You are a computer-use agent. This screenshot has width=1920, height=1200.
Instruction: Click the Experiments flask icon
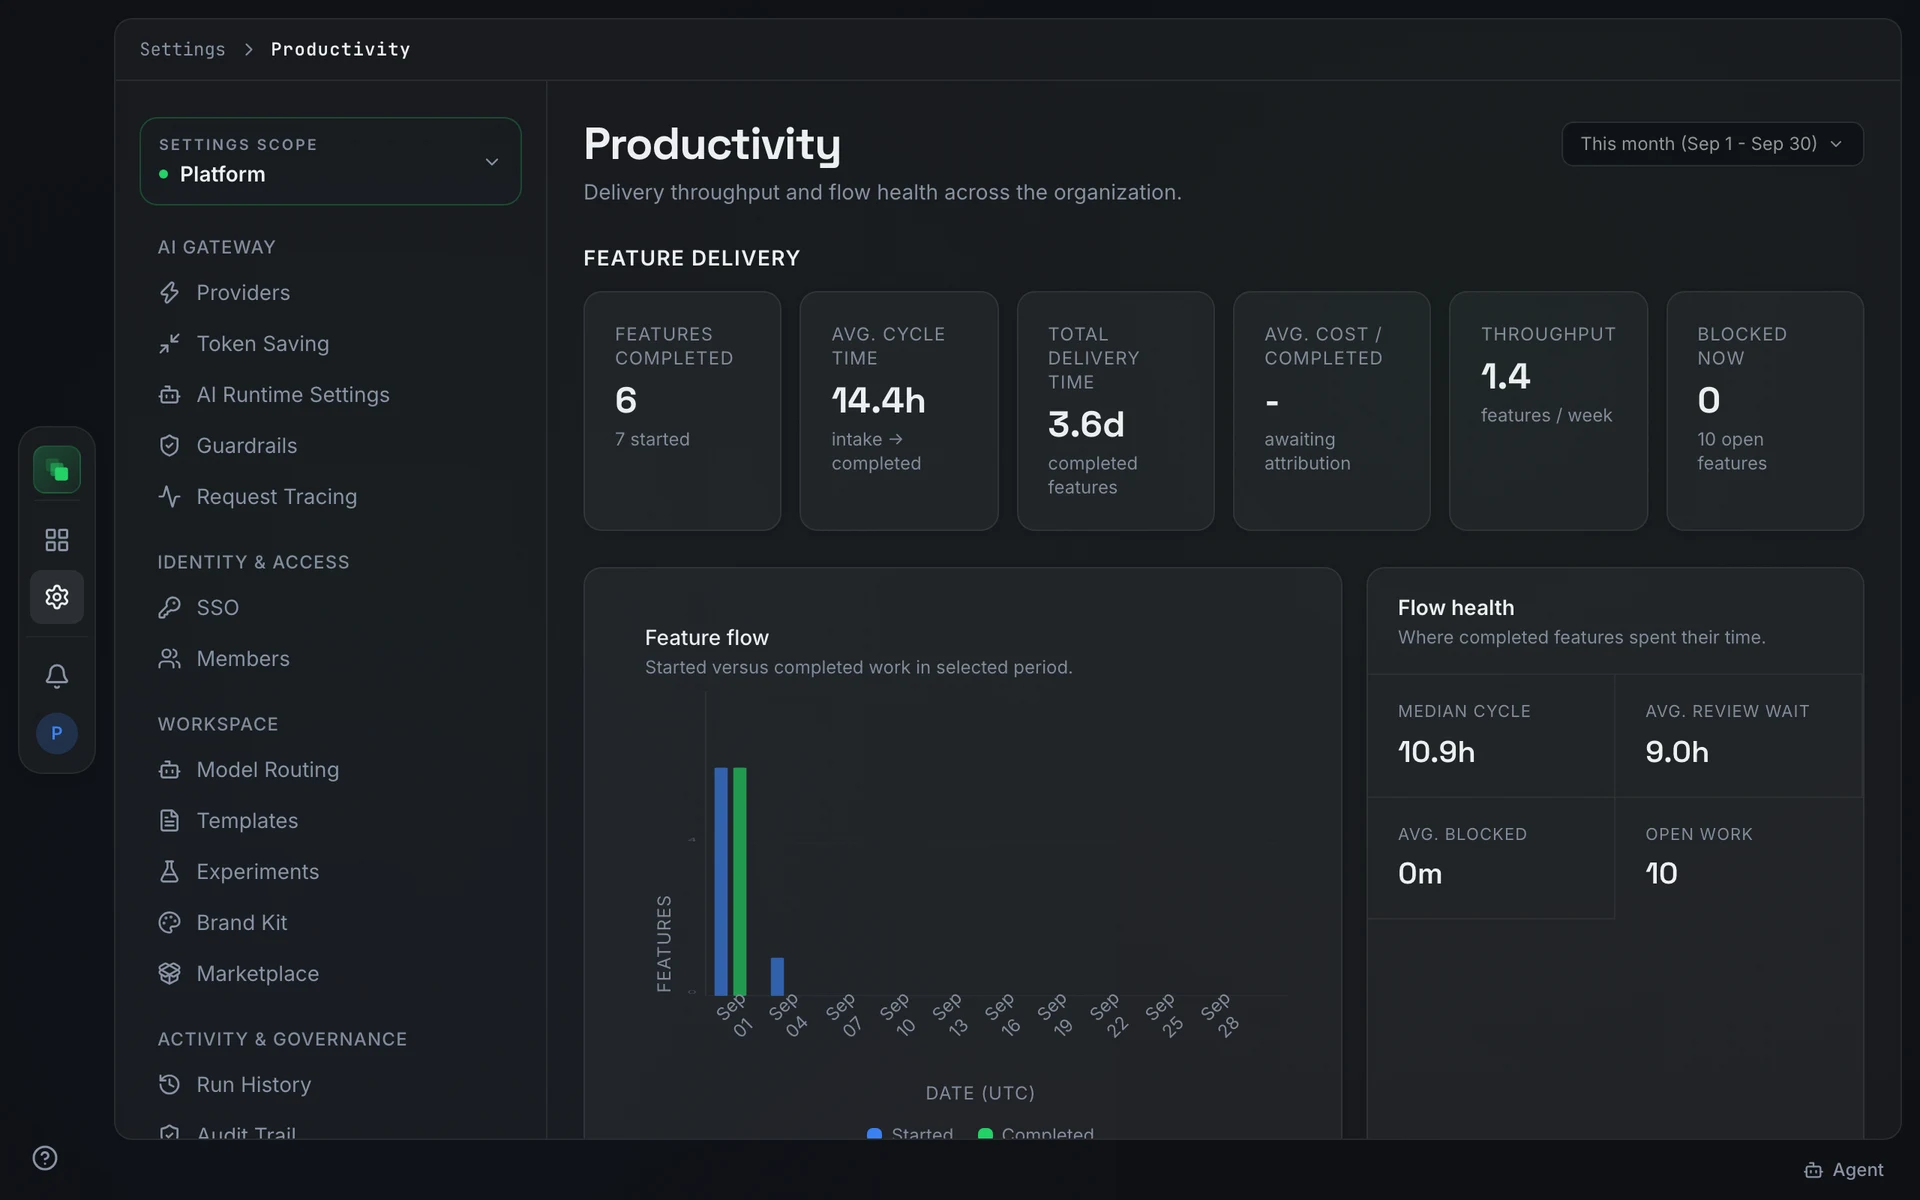click(170, 872)
